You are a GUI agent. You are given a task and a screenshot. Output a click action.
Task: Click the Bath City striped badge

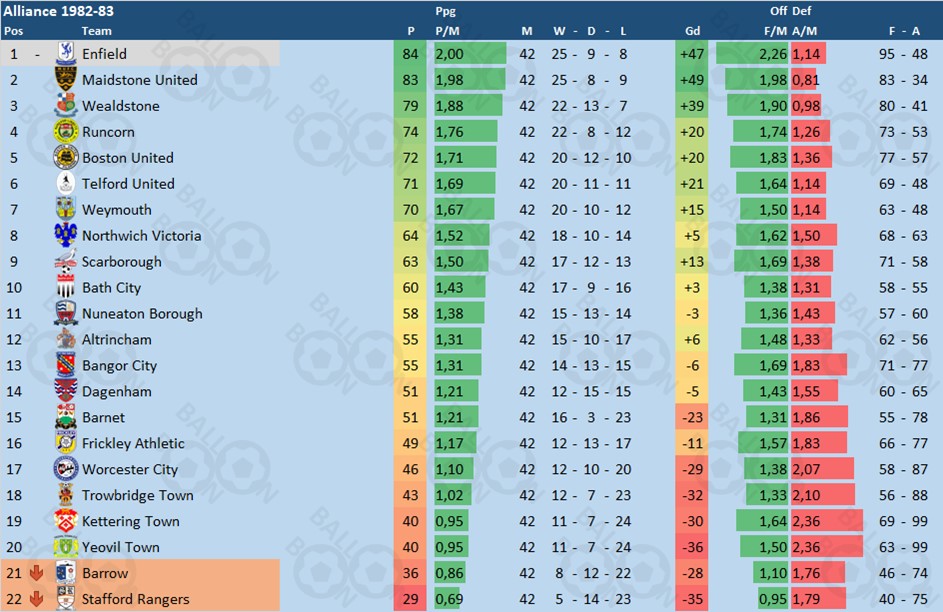pyautogui.click(x=66, y=287)
